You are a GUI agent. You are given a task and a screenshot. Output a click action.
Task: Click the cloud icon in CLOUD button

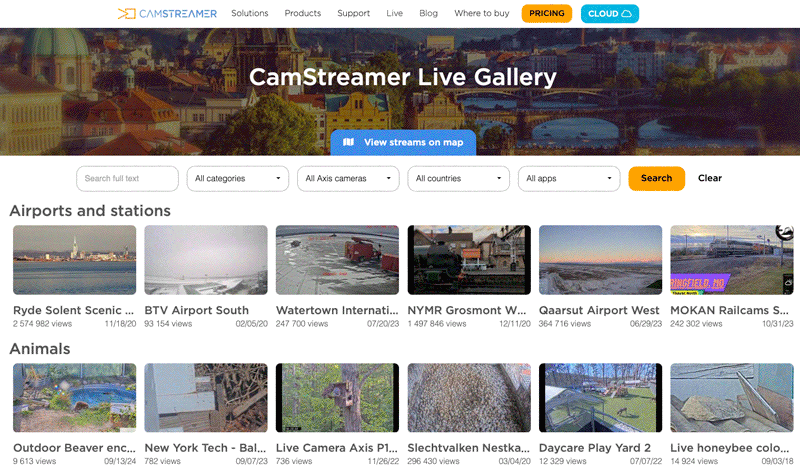[627, 14]
